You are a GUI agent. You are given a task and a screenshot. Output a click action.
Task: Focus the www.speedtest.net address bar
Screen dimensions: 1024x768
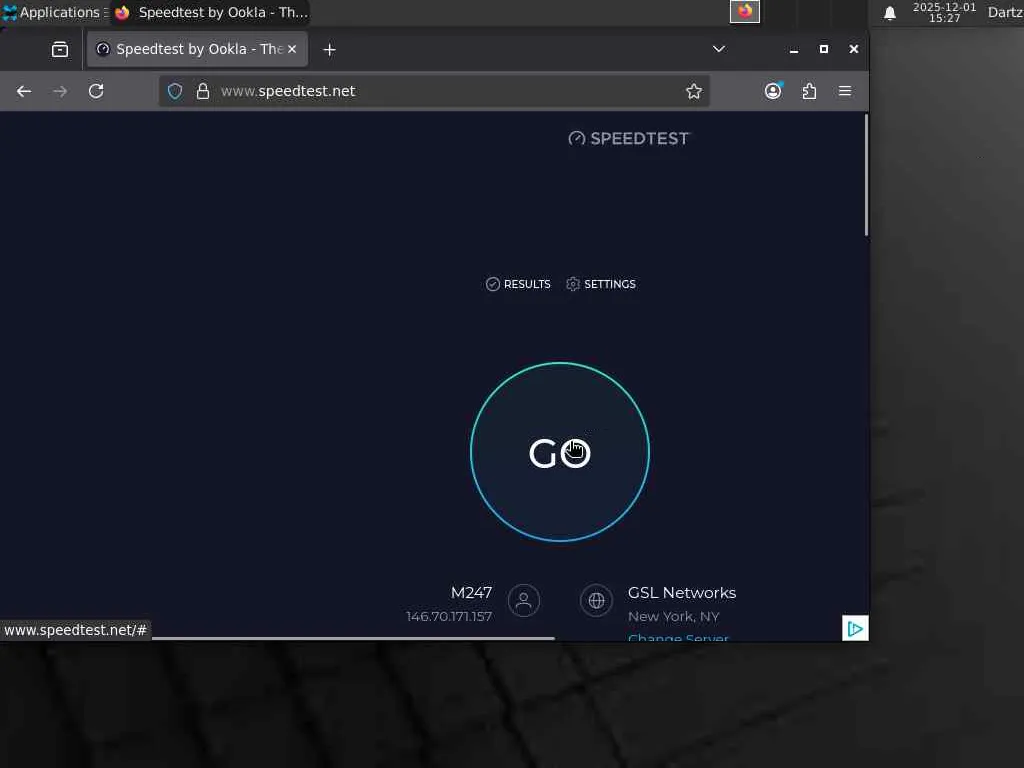click(434, 91)
